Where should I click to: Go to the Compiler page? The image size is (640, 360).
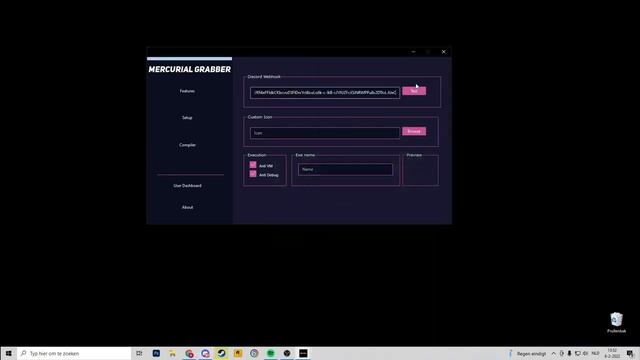[187, 145]
